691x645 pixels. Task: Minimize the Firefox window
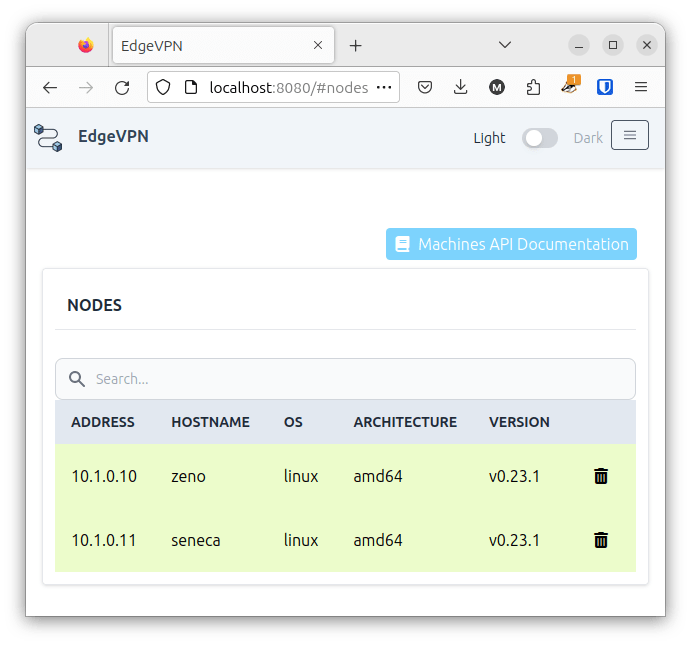pos(579,45)
